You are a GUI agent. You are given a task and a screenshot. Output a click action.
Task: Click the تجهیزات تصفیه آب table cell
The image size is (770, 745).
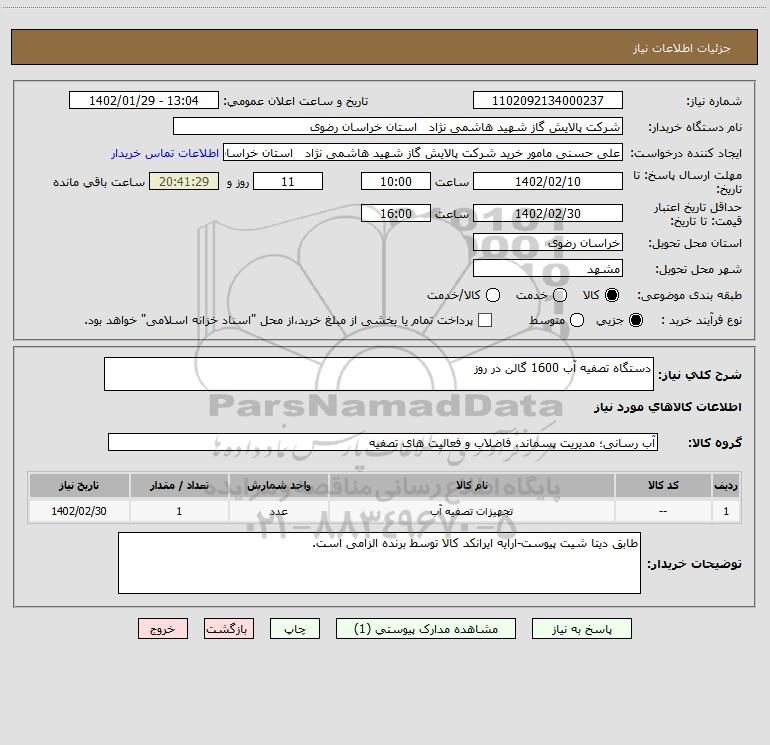point(471,511)
